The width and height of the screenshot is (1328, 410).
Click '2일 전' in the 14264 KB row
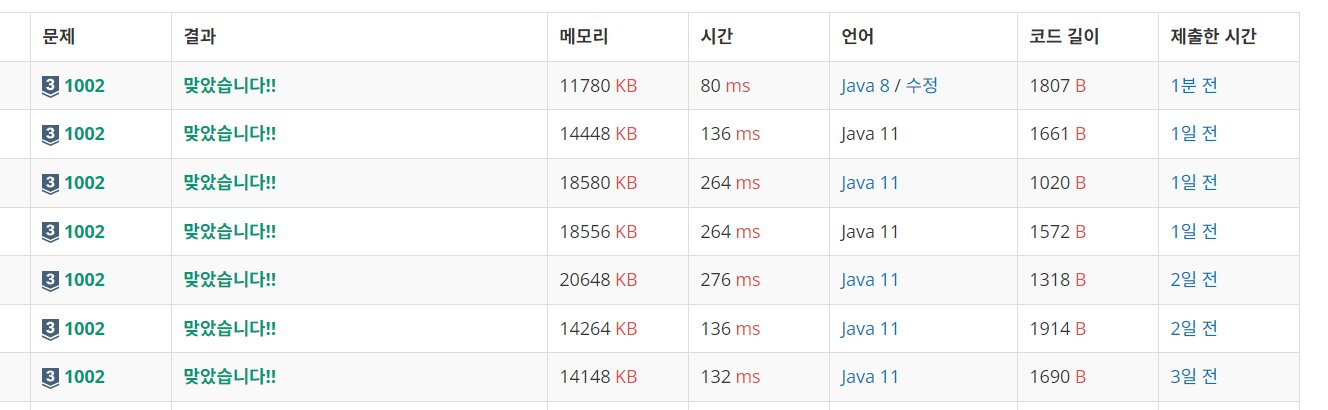[1194, 329]
